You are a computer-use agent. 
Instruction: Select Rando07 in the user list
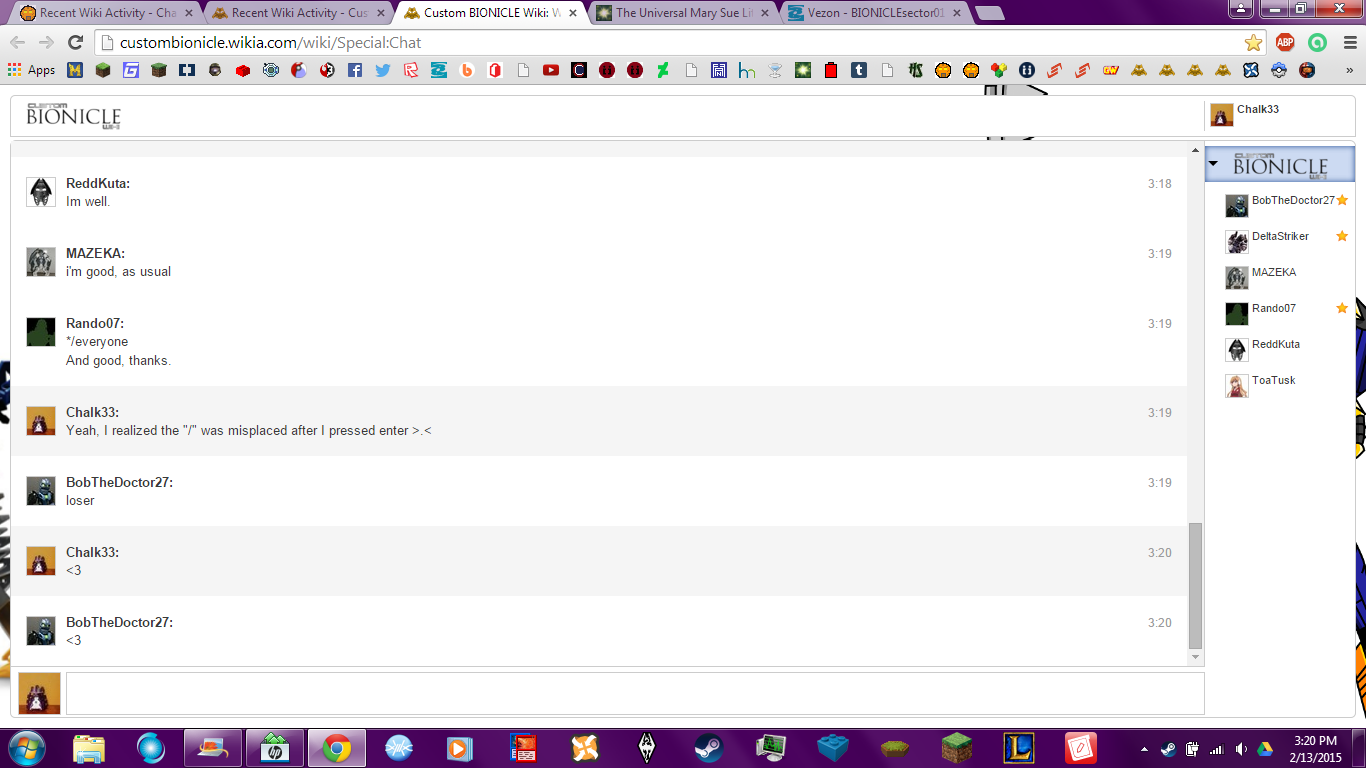(1273, 308)
